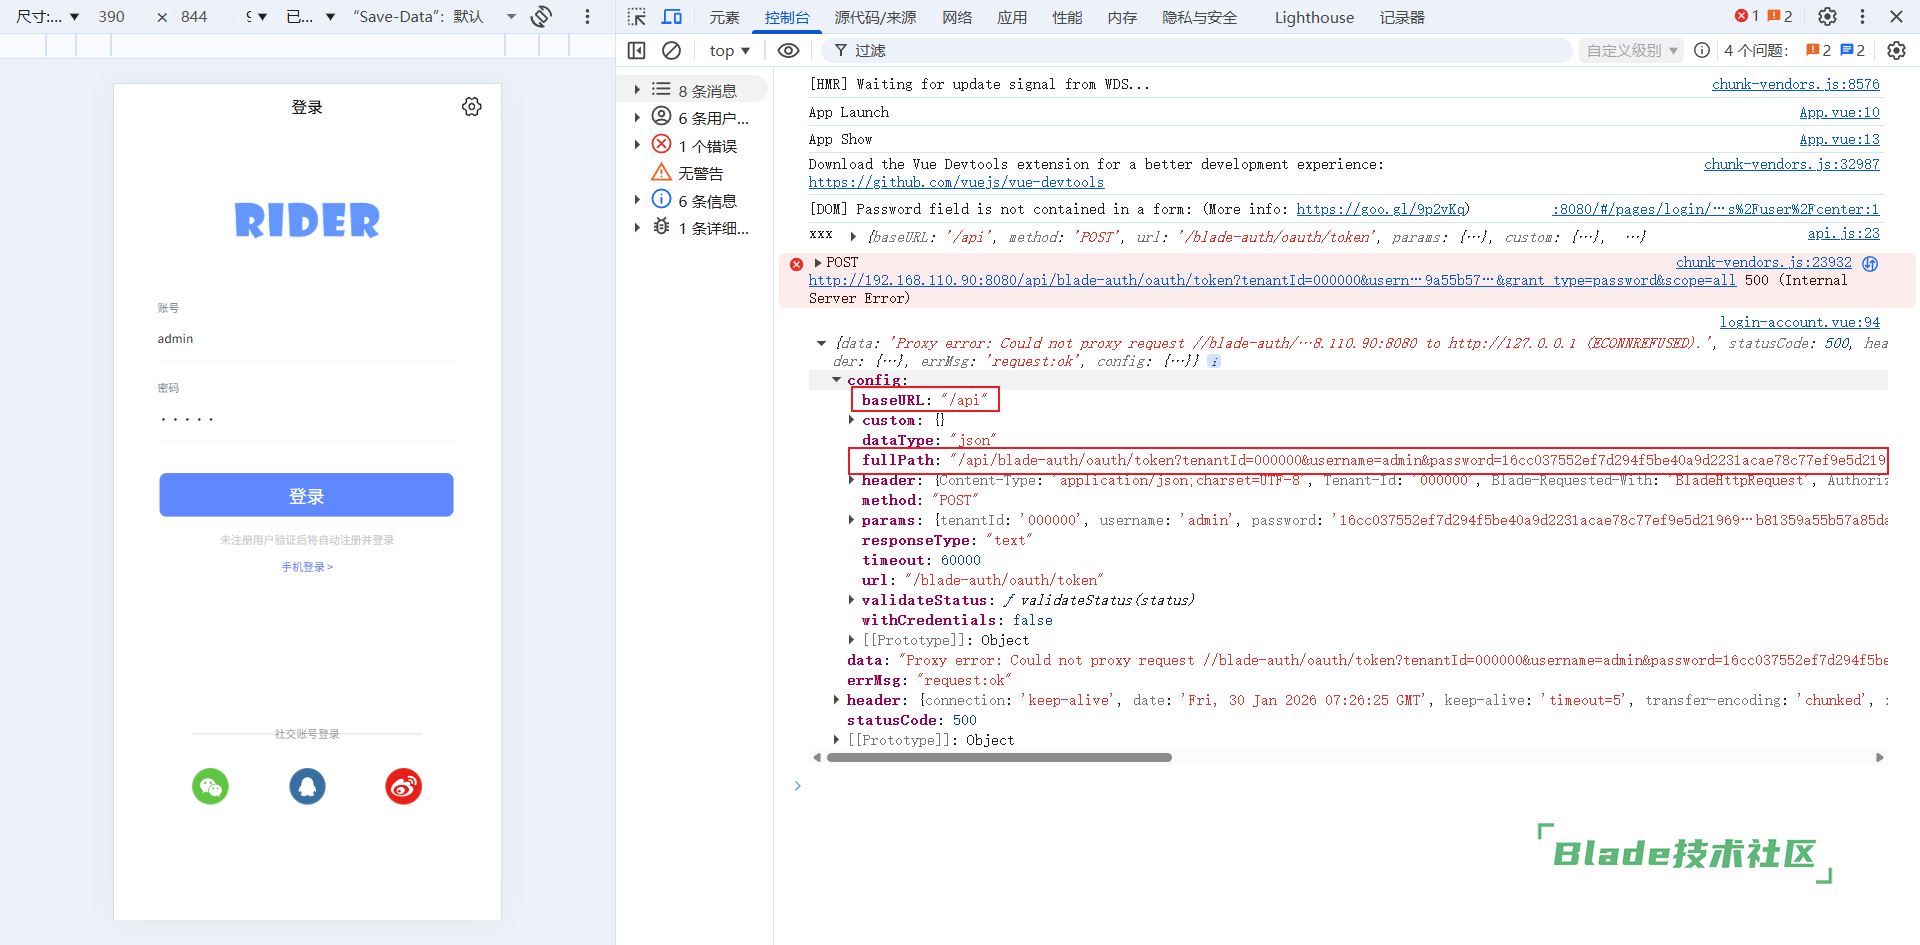Click the inspect element picker icon
This screenshot has width=1920, height=945.
click(x=636, y=17)
